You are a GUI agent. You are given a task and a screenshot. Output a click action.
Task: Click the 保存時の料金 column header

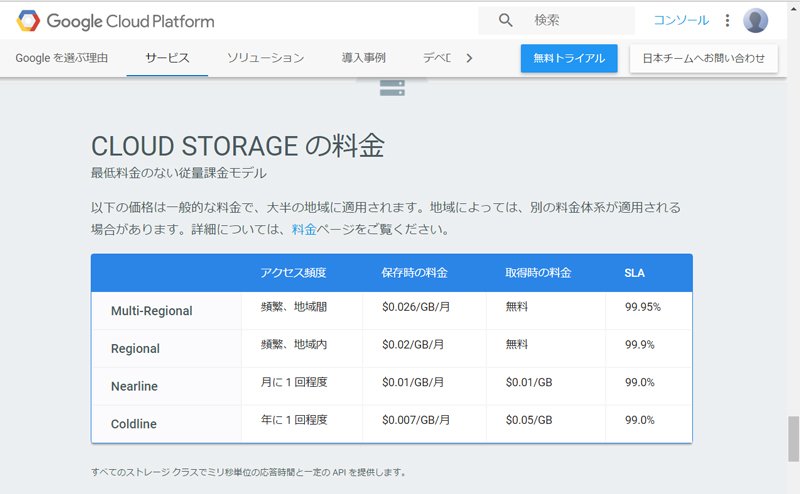414,273
